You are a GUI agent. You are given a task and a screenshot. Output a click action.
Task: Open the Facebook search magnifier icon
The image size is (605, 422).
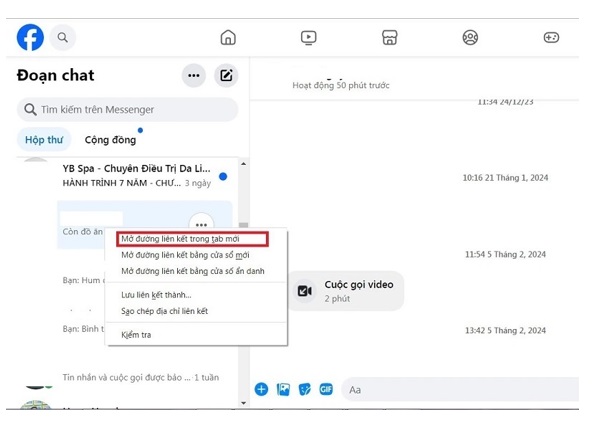(63, 38)
